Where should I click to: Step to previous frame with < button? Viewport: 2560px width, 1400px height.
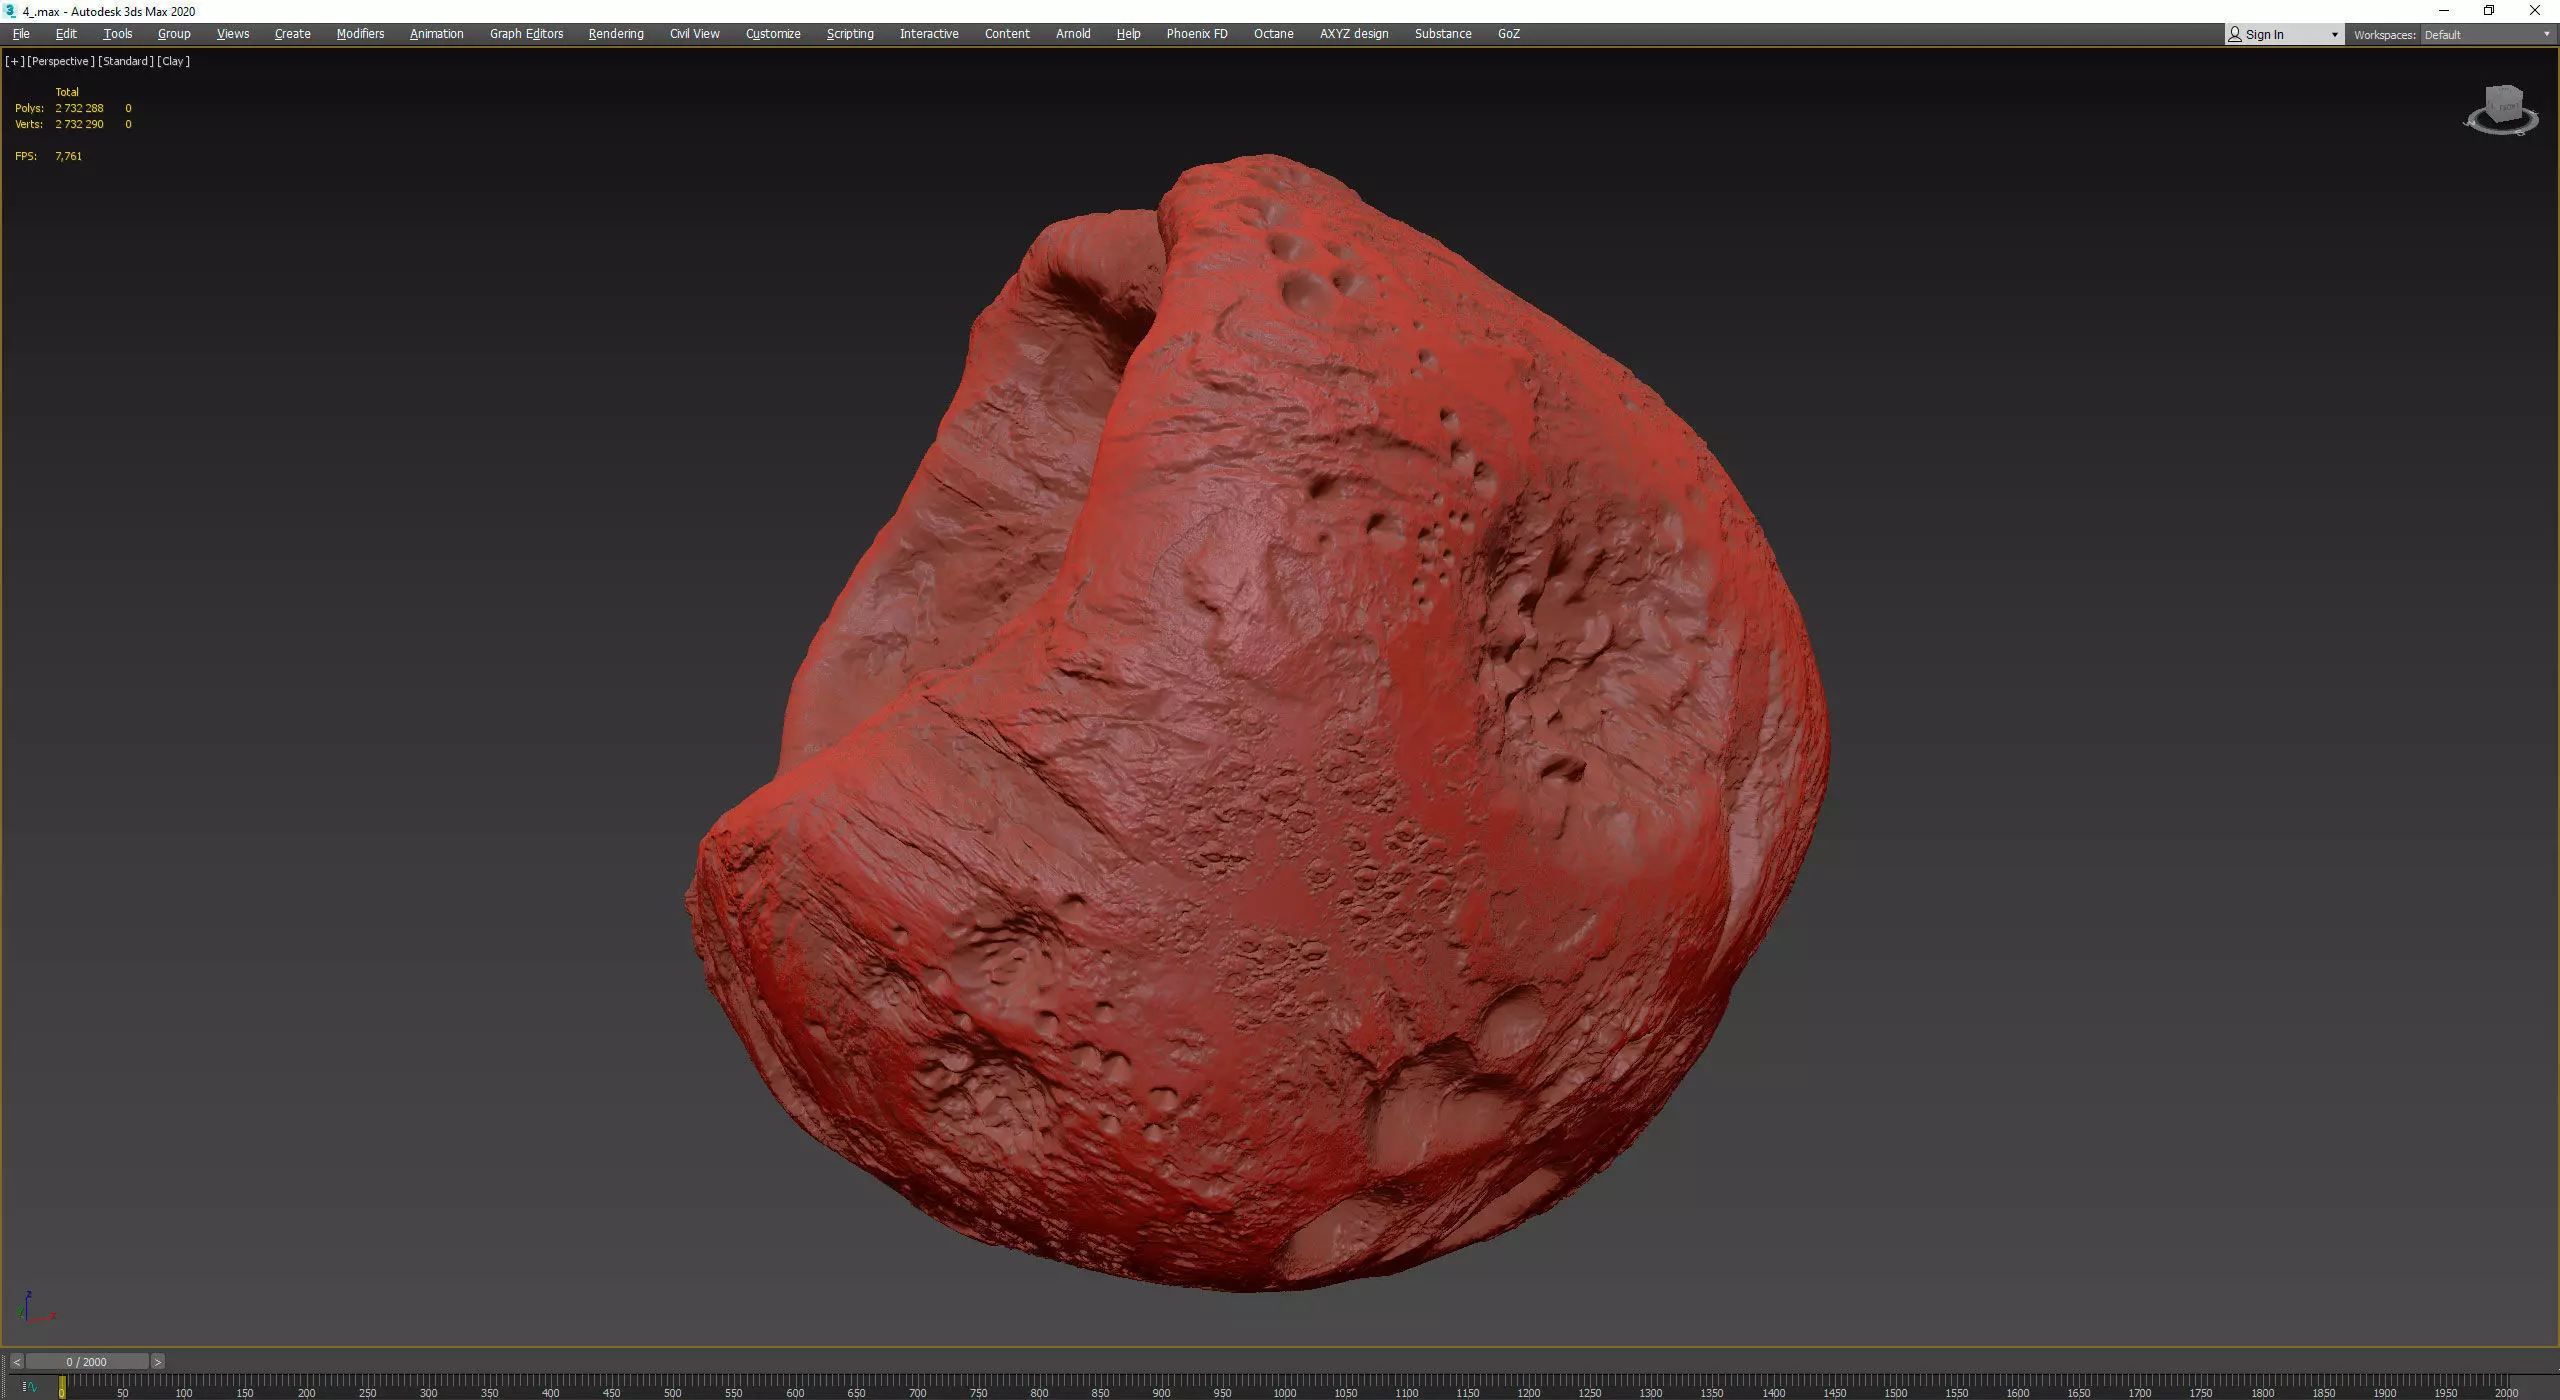(x=16, y=1362)
